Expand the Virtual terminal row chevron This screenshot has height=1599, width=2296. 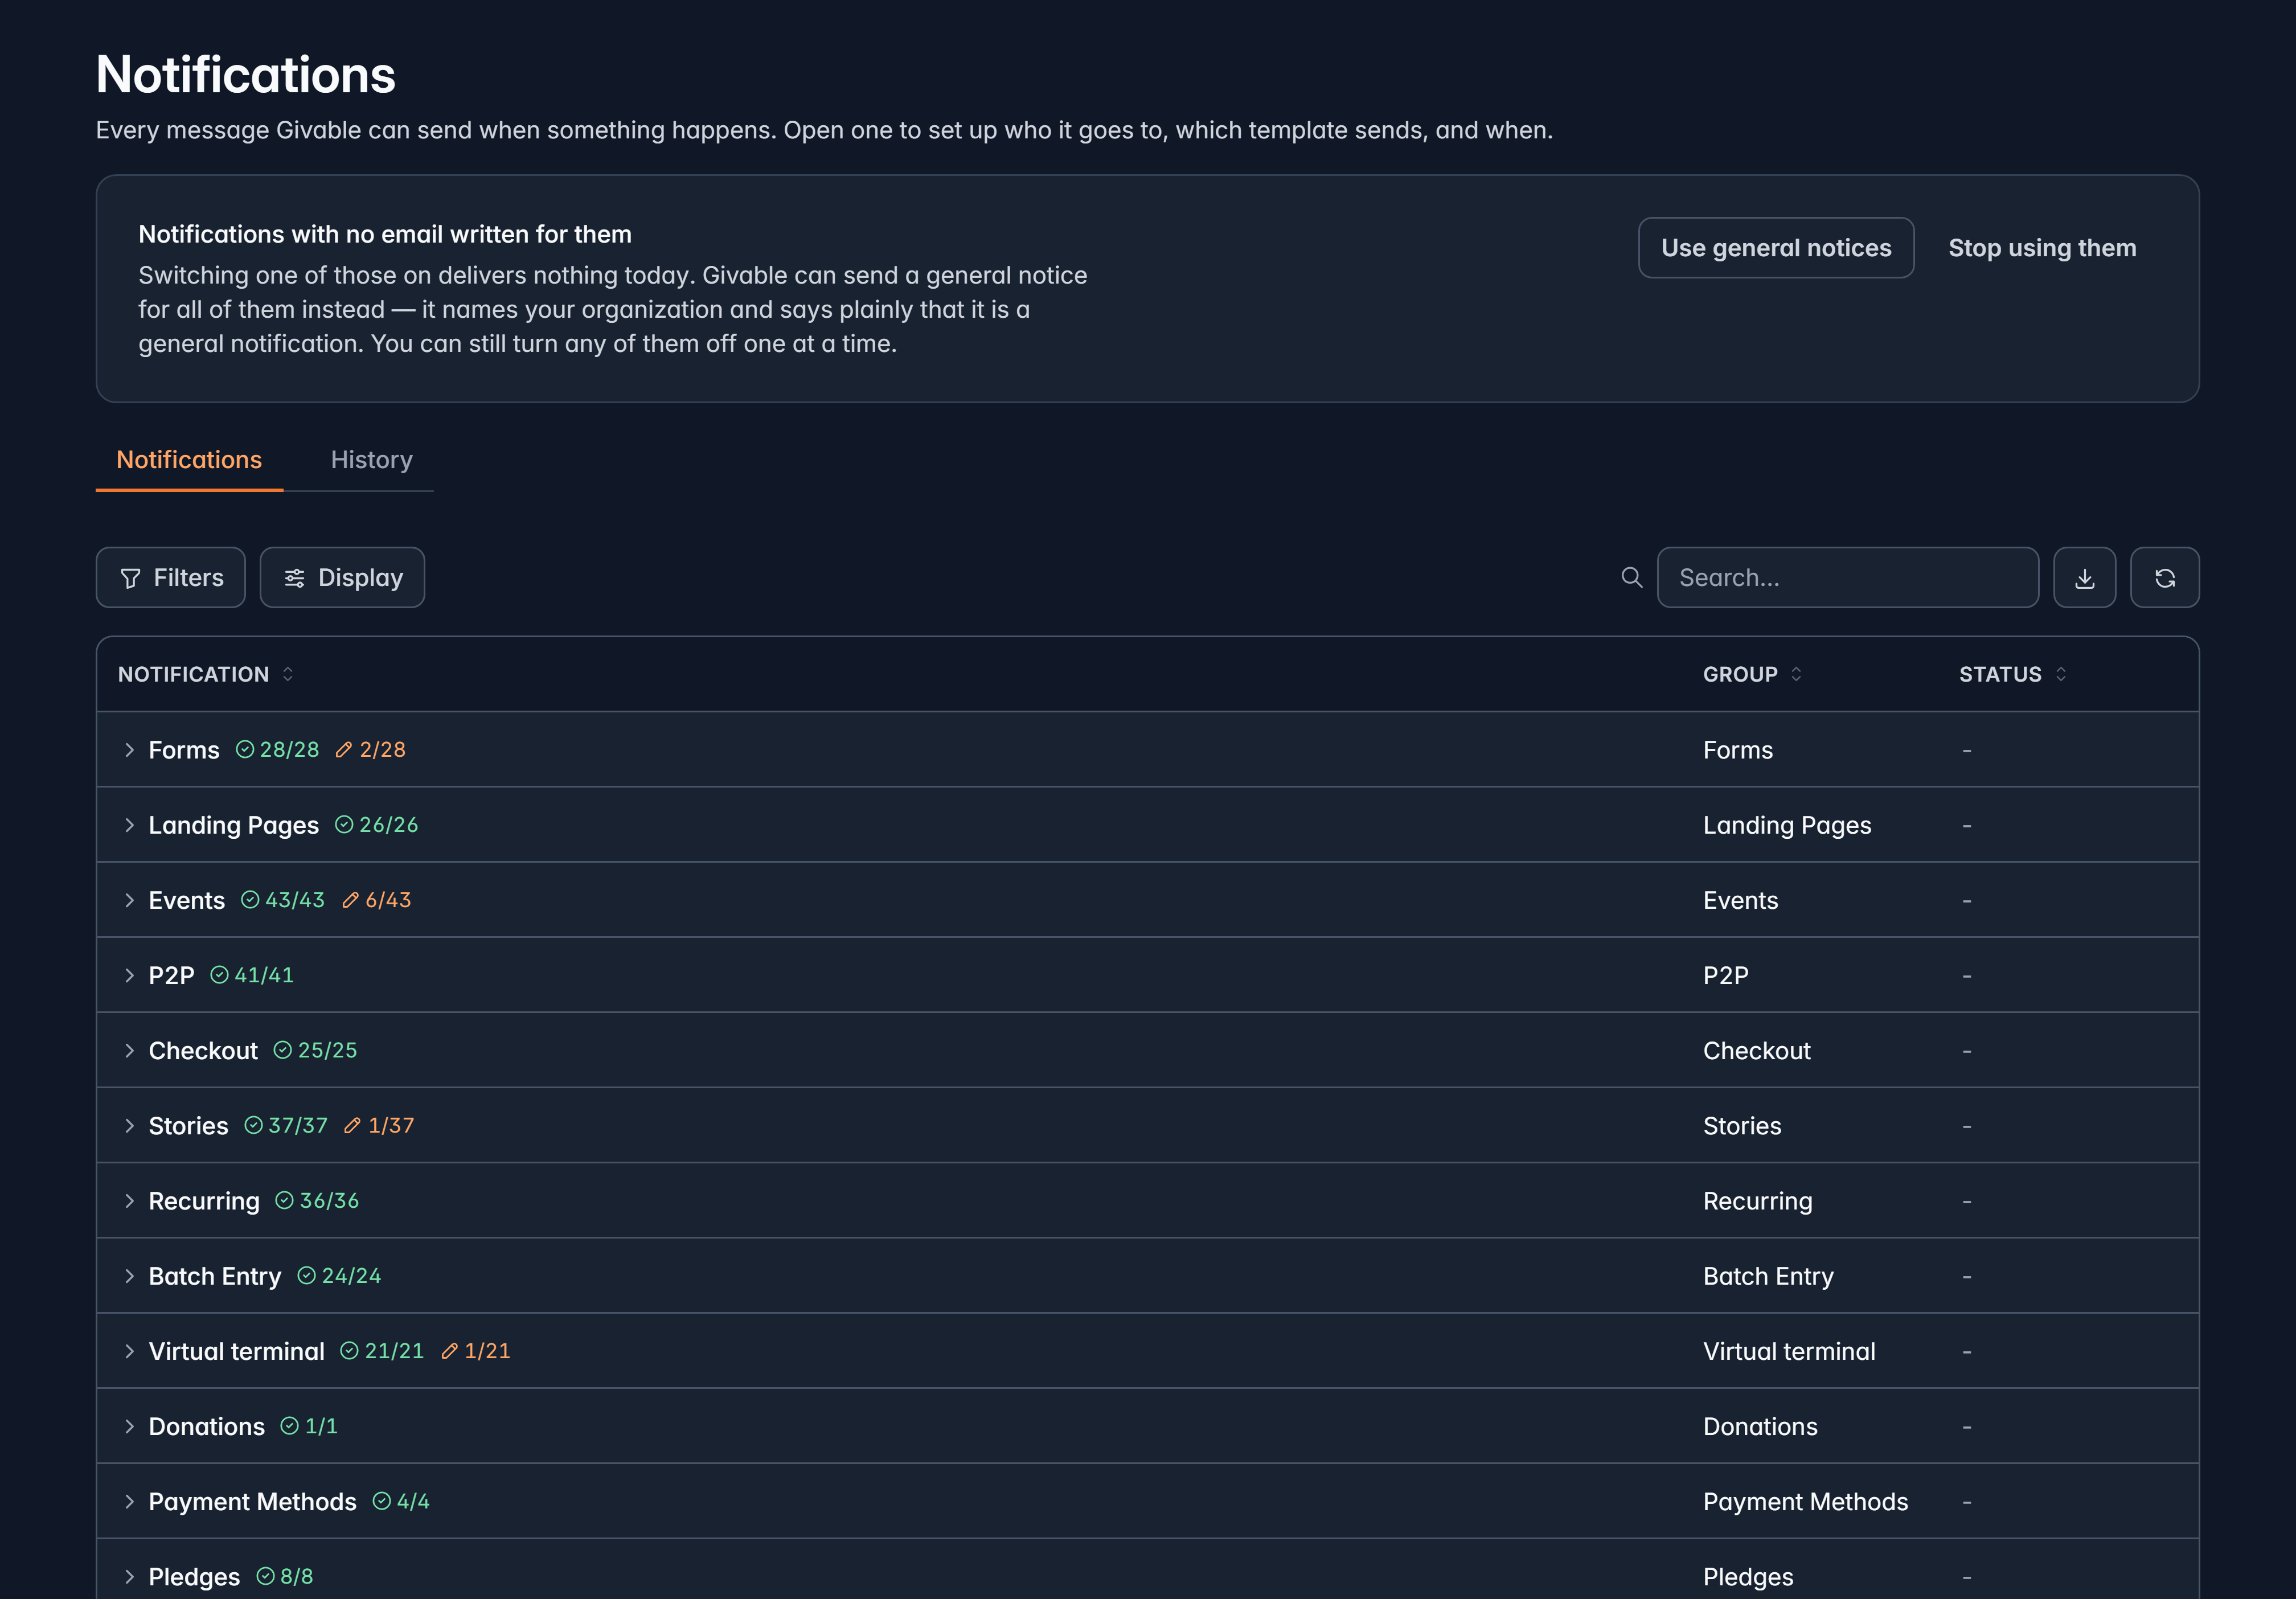(129, 1351)
